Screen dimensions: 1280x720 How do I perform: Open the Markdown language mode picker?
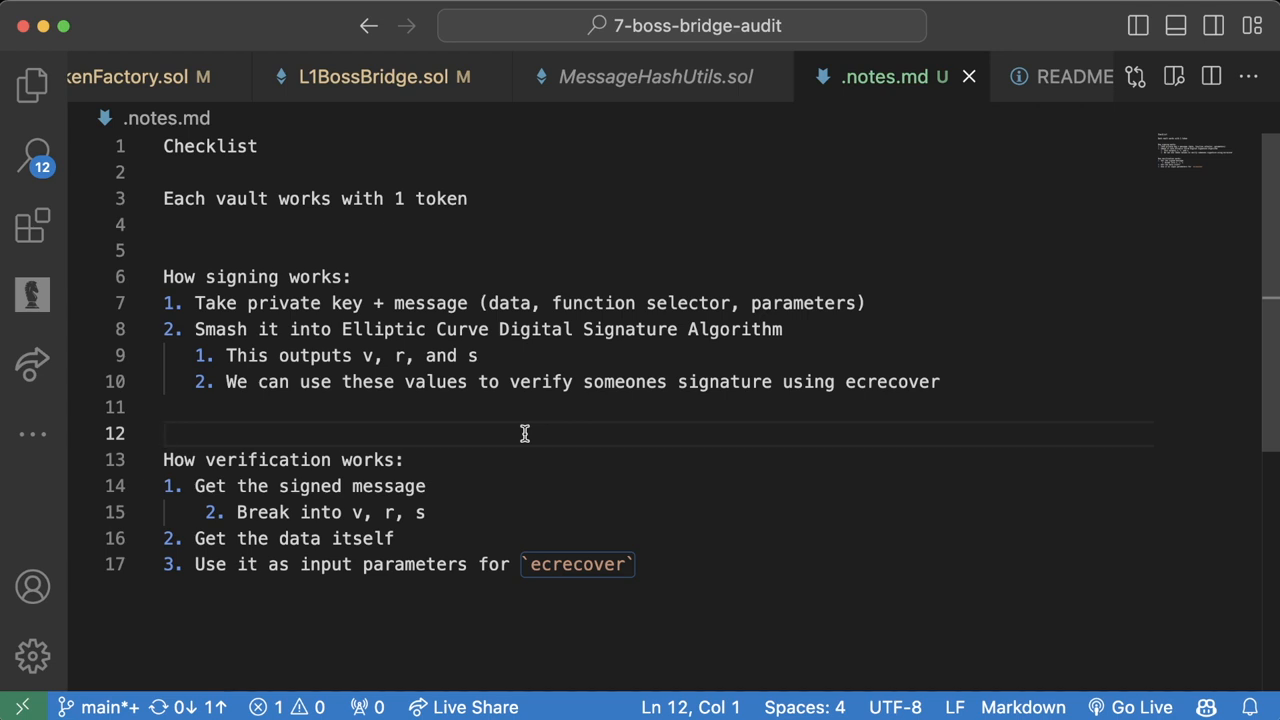(1022, 707)
